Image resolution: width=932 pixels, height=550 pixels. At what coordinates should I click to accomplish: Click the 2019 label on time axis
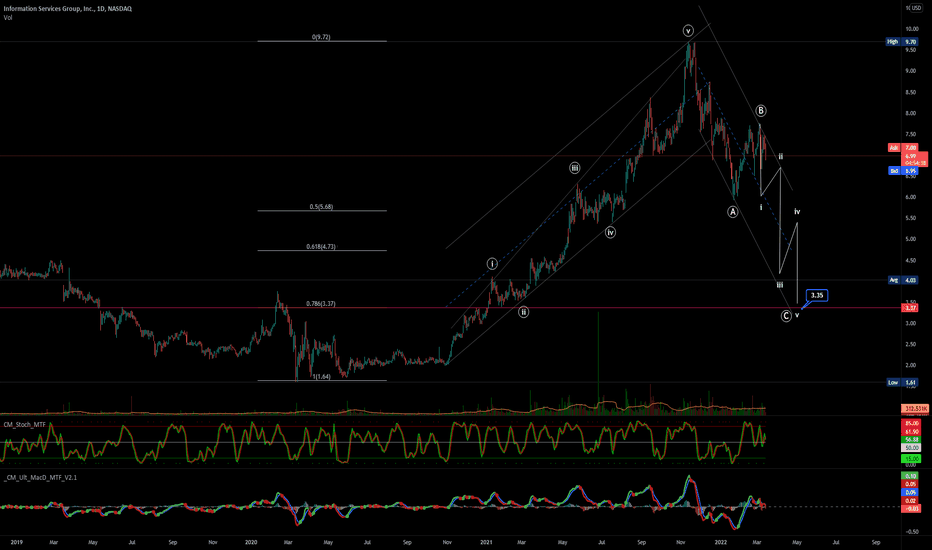tap(17, 542)
